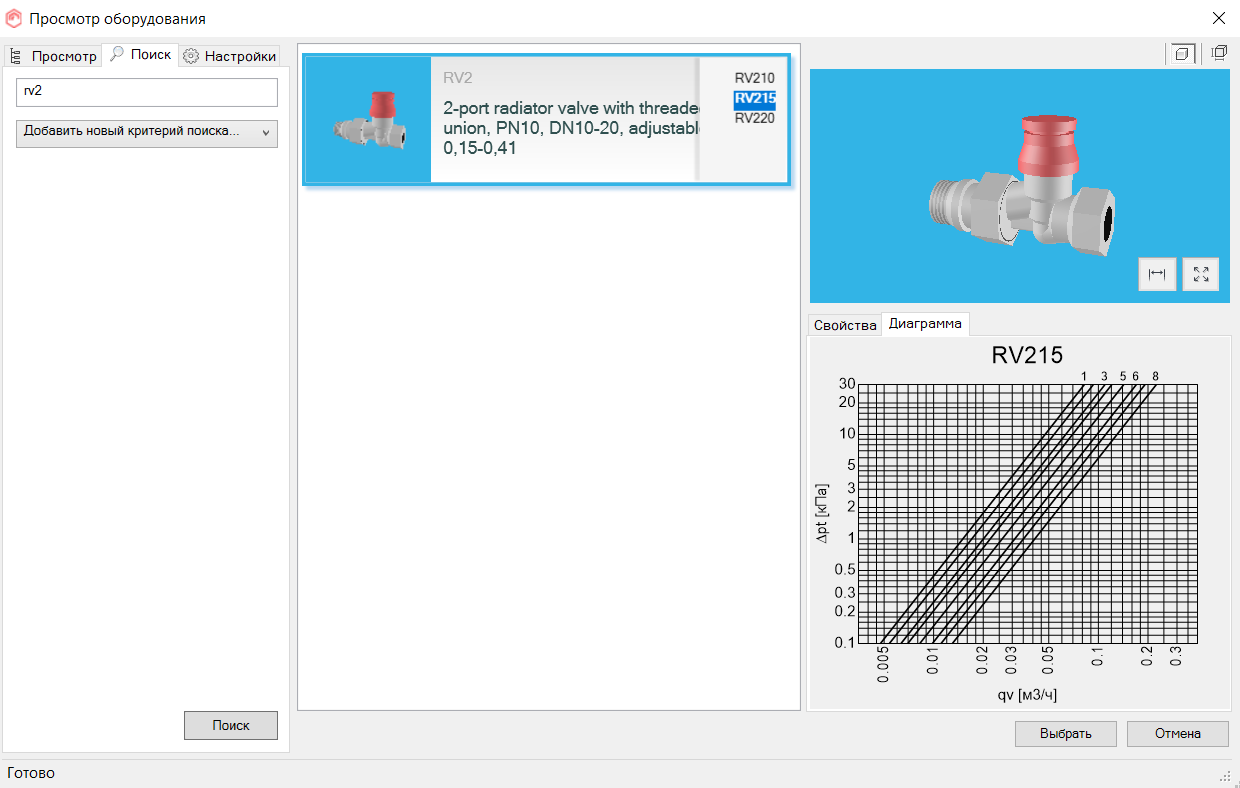
Task: Show dimensions with the width arrows icon
Action: tap(1157, 274)
